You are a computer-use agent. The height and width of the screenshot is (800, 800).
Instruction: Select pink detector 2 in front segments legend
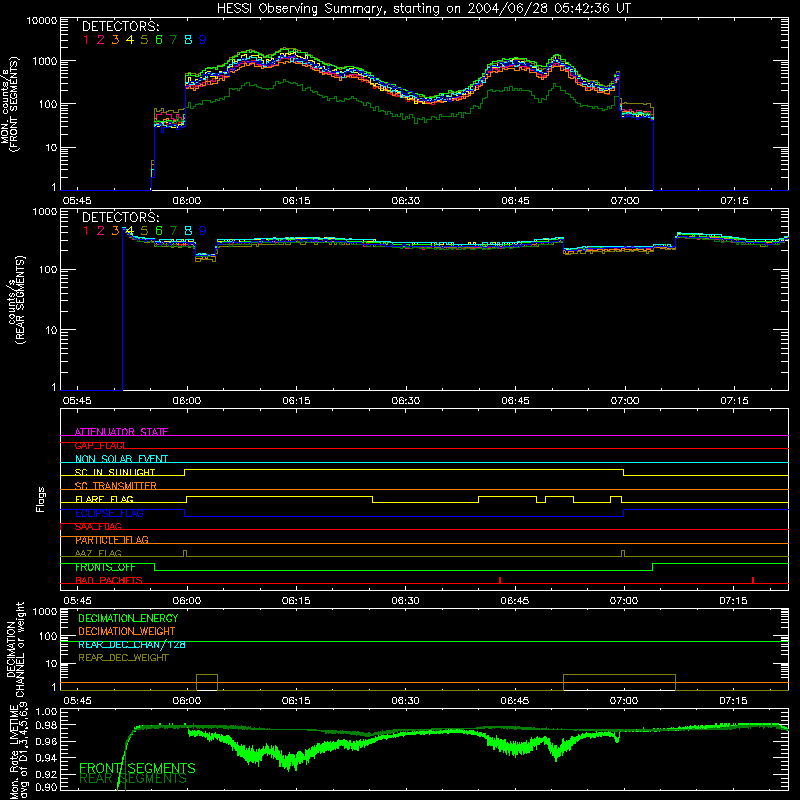(x=101, y=40)
